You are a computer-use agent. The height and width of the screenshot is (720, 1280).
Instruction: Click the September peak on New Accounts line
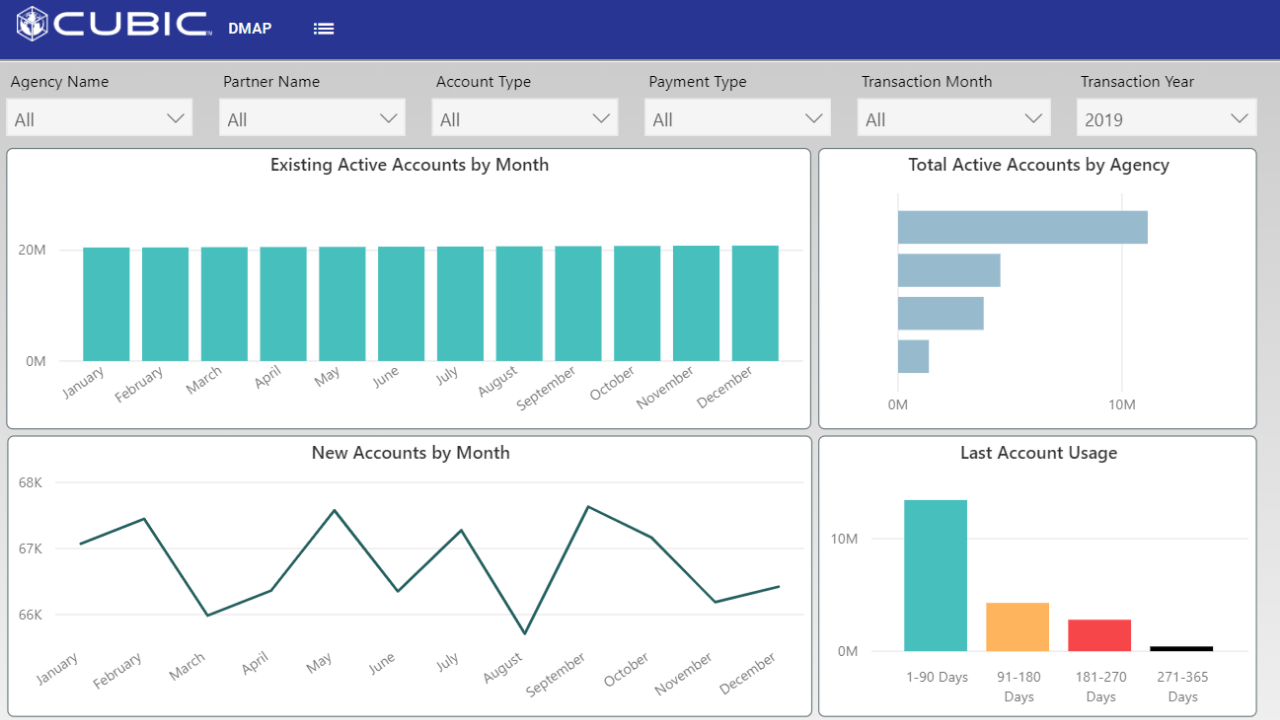tap(587, 507)
